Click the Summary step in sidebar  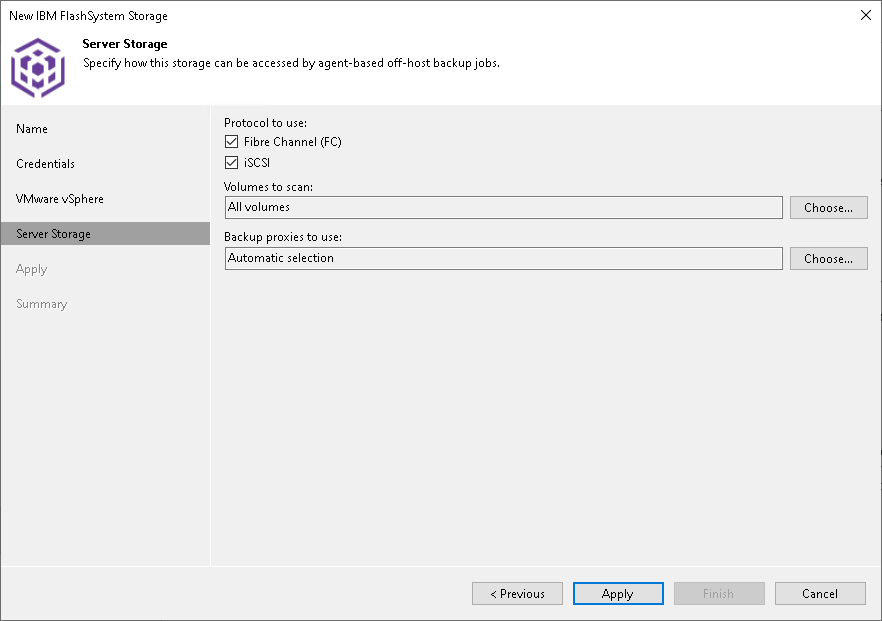coord(42,304)
